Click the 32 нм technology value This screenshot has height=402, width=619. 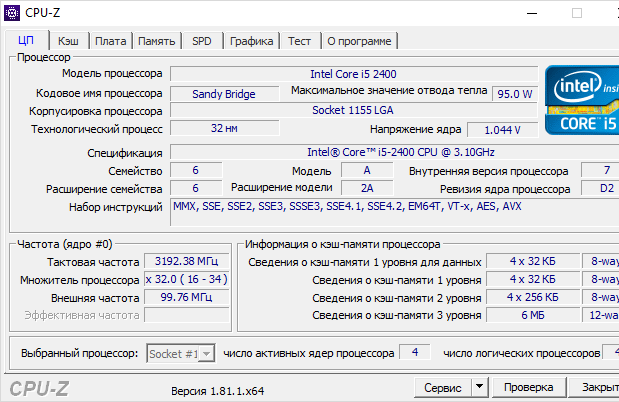point(224,128)
